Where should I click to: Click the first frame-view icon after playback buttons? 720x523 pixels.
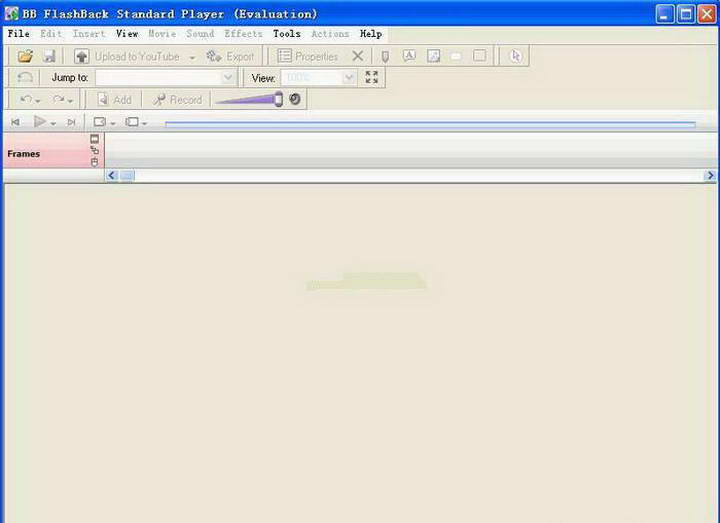[100, 122]
